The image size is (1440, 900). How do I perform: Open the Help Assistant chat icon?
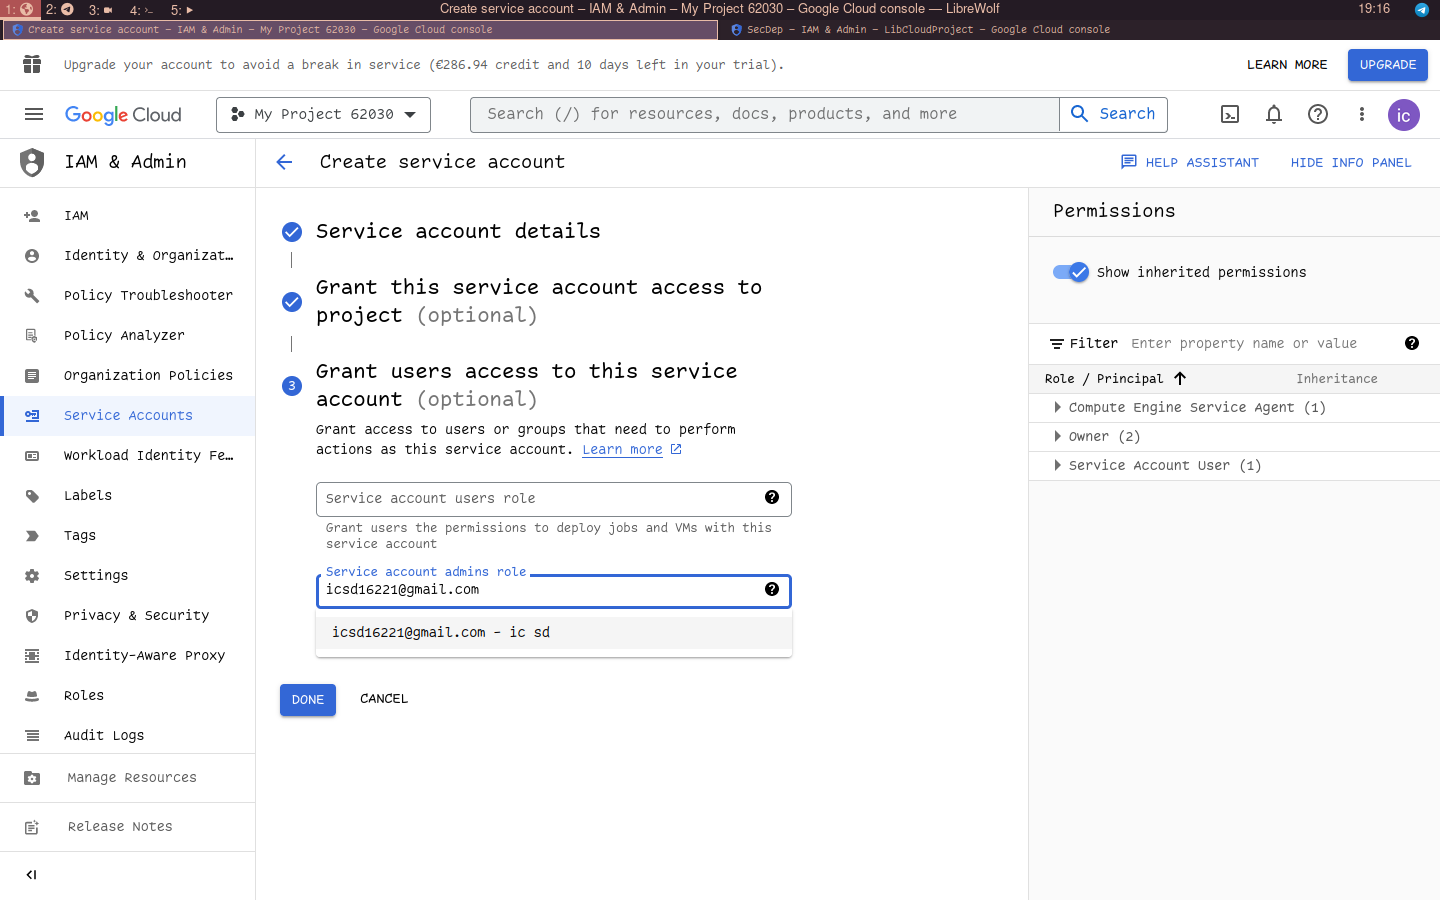click(1129, 162)
